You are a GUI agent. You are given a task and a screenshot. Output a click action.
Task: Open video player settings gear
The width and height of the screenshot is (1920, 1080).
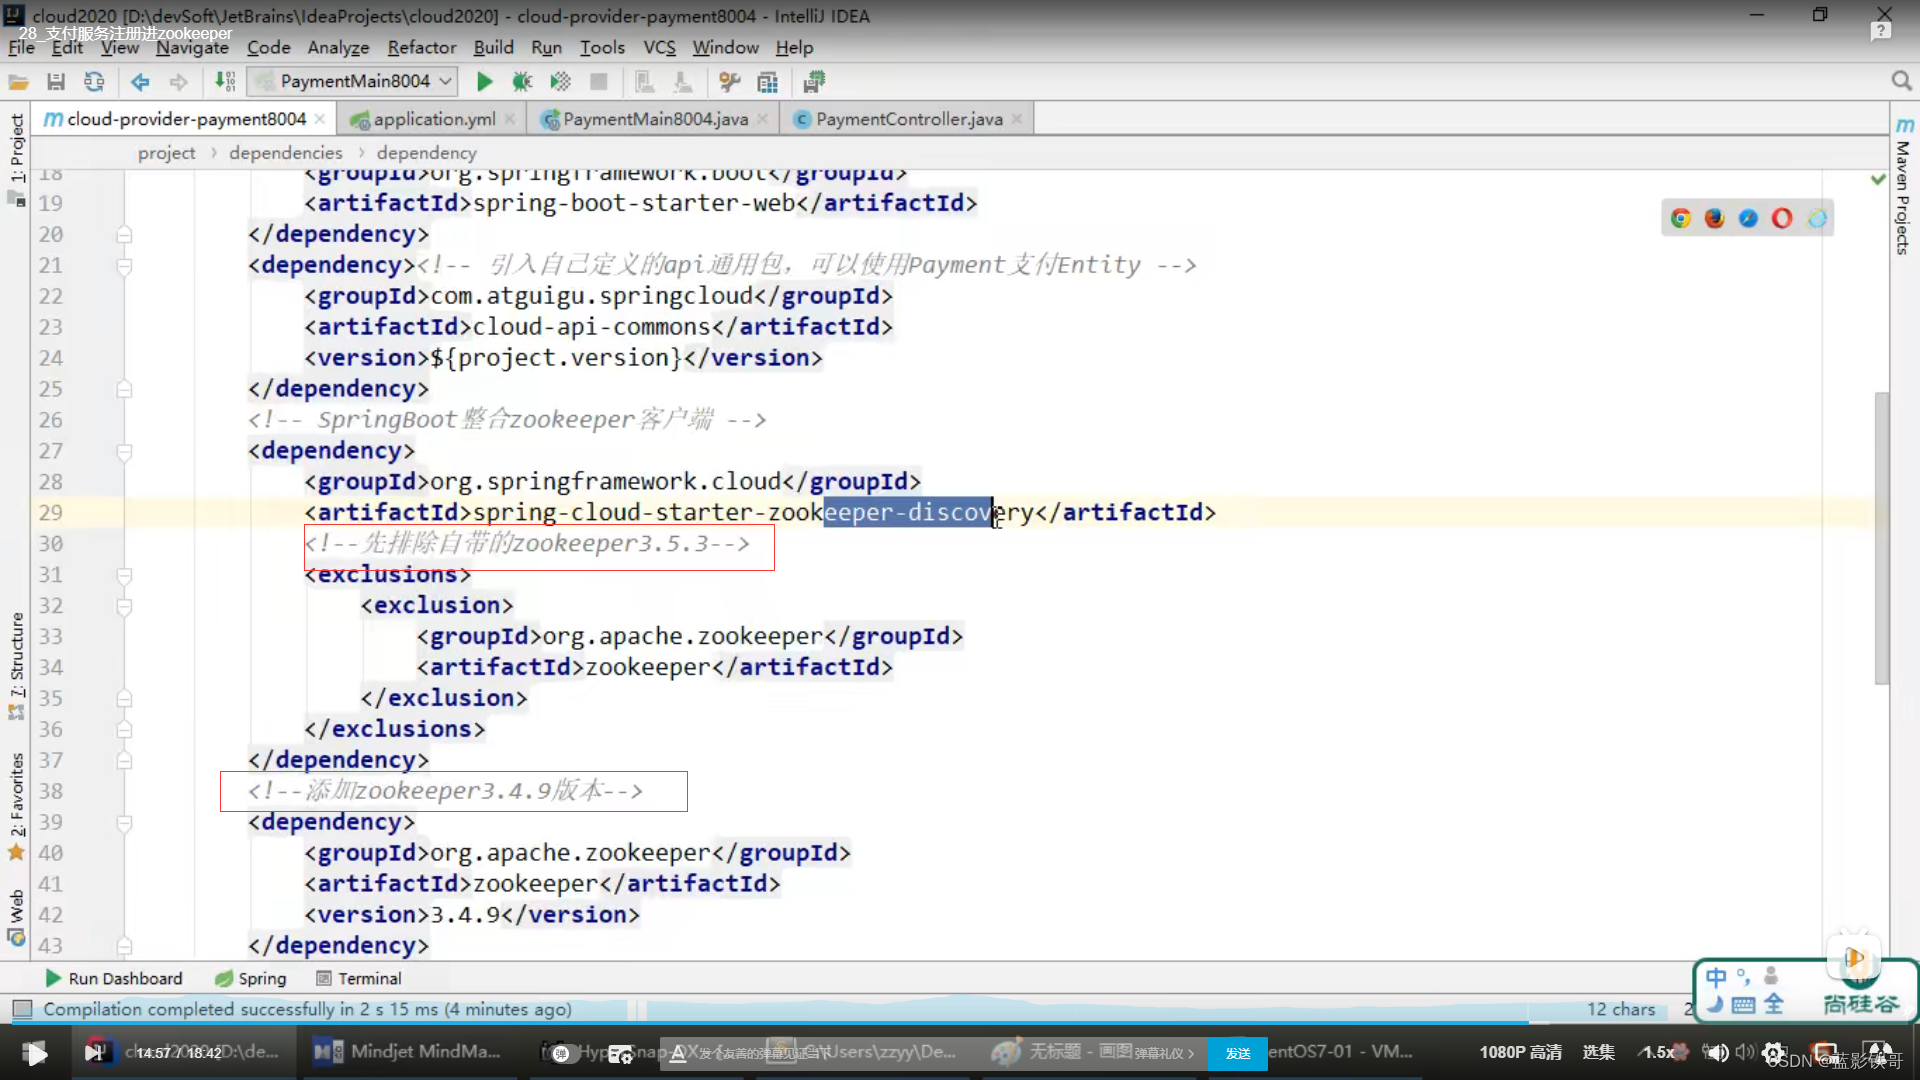click(x=1773, y=1052)
